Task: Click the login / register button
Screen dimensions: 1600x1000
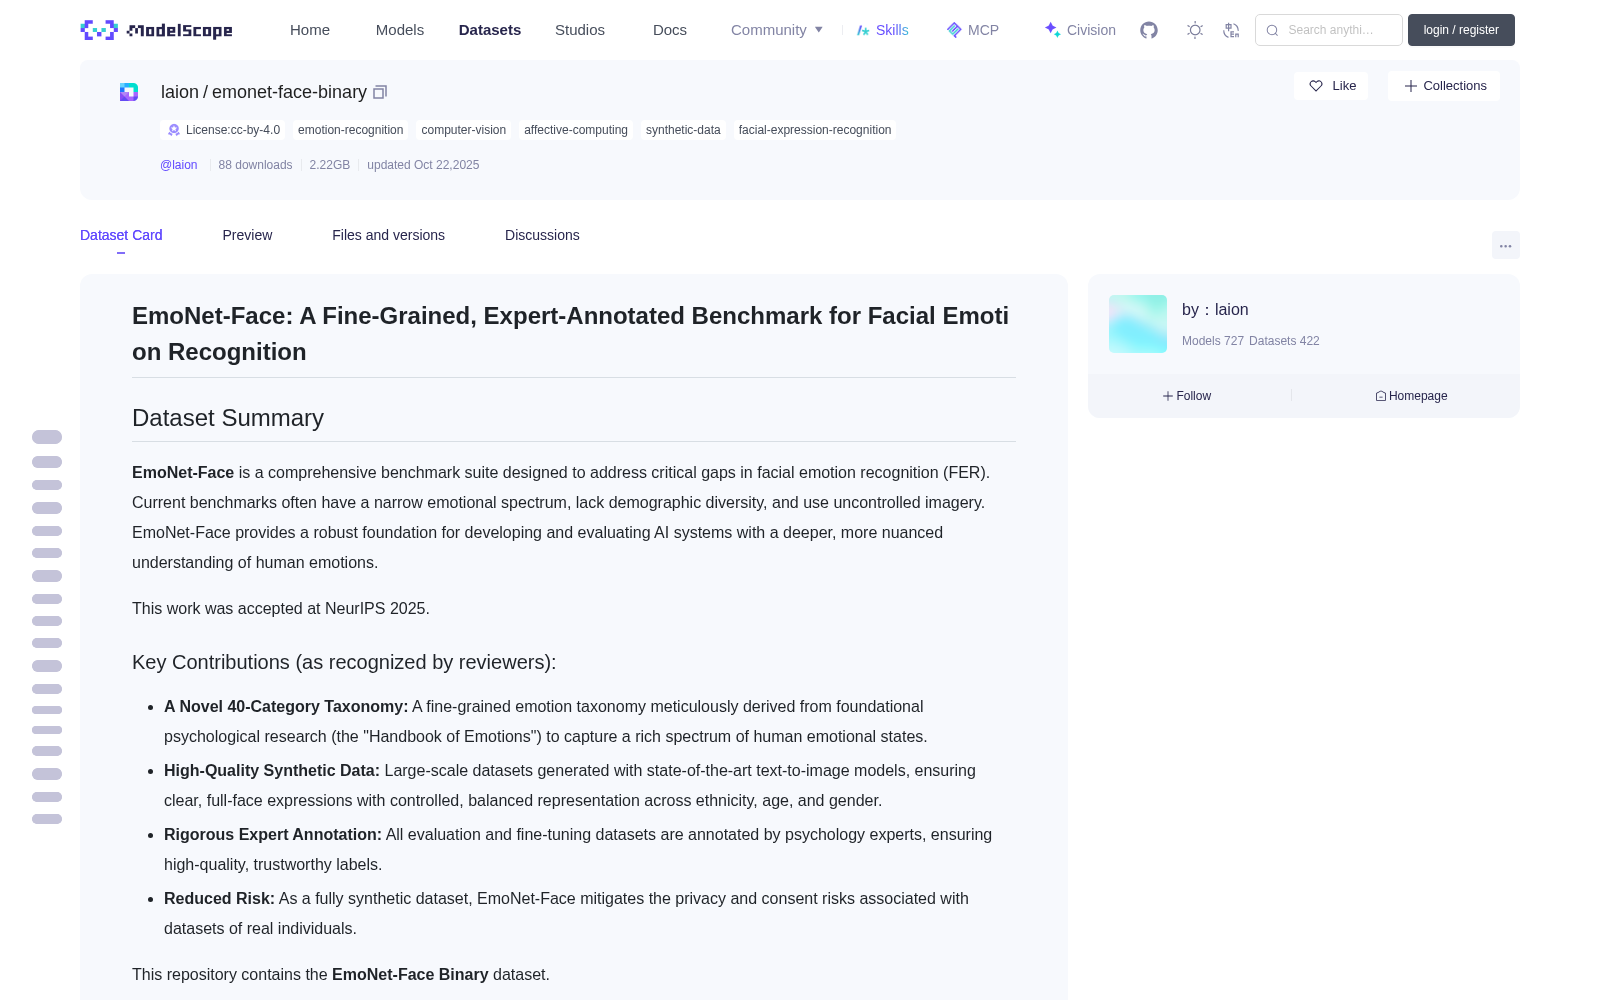Action: click(x=1461, y=30)
